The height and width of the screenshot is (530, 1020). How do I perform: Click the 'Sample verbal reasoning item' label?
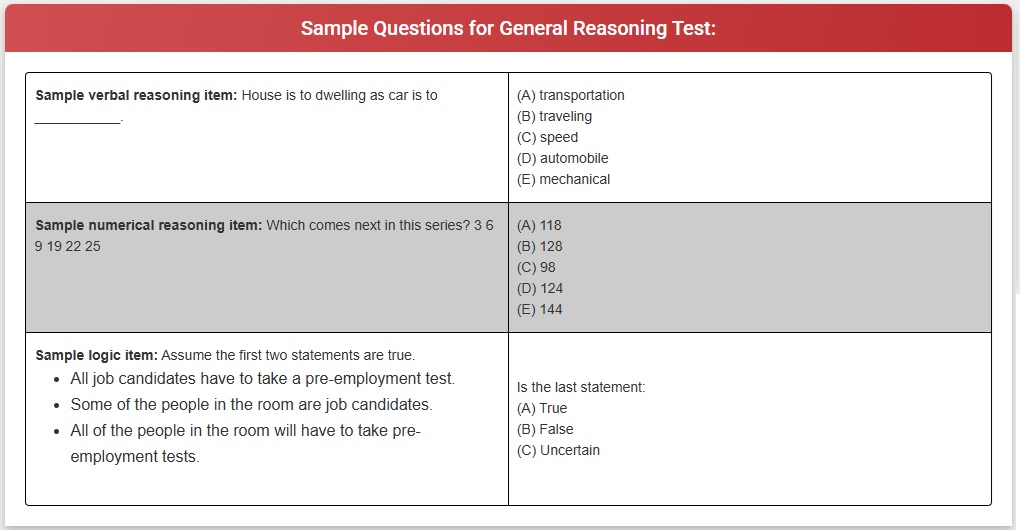(x=136, y=95)
